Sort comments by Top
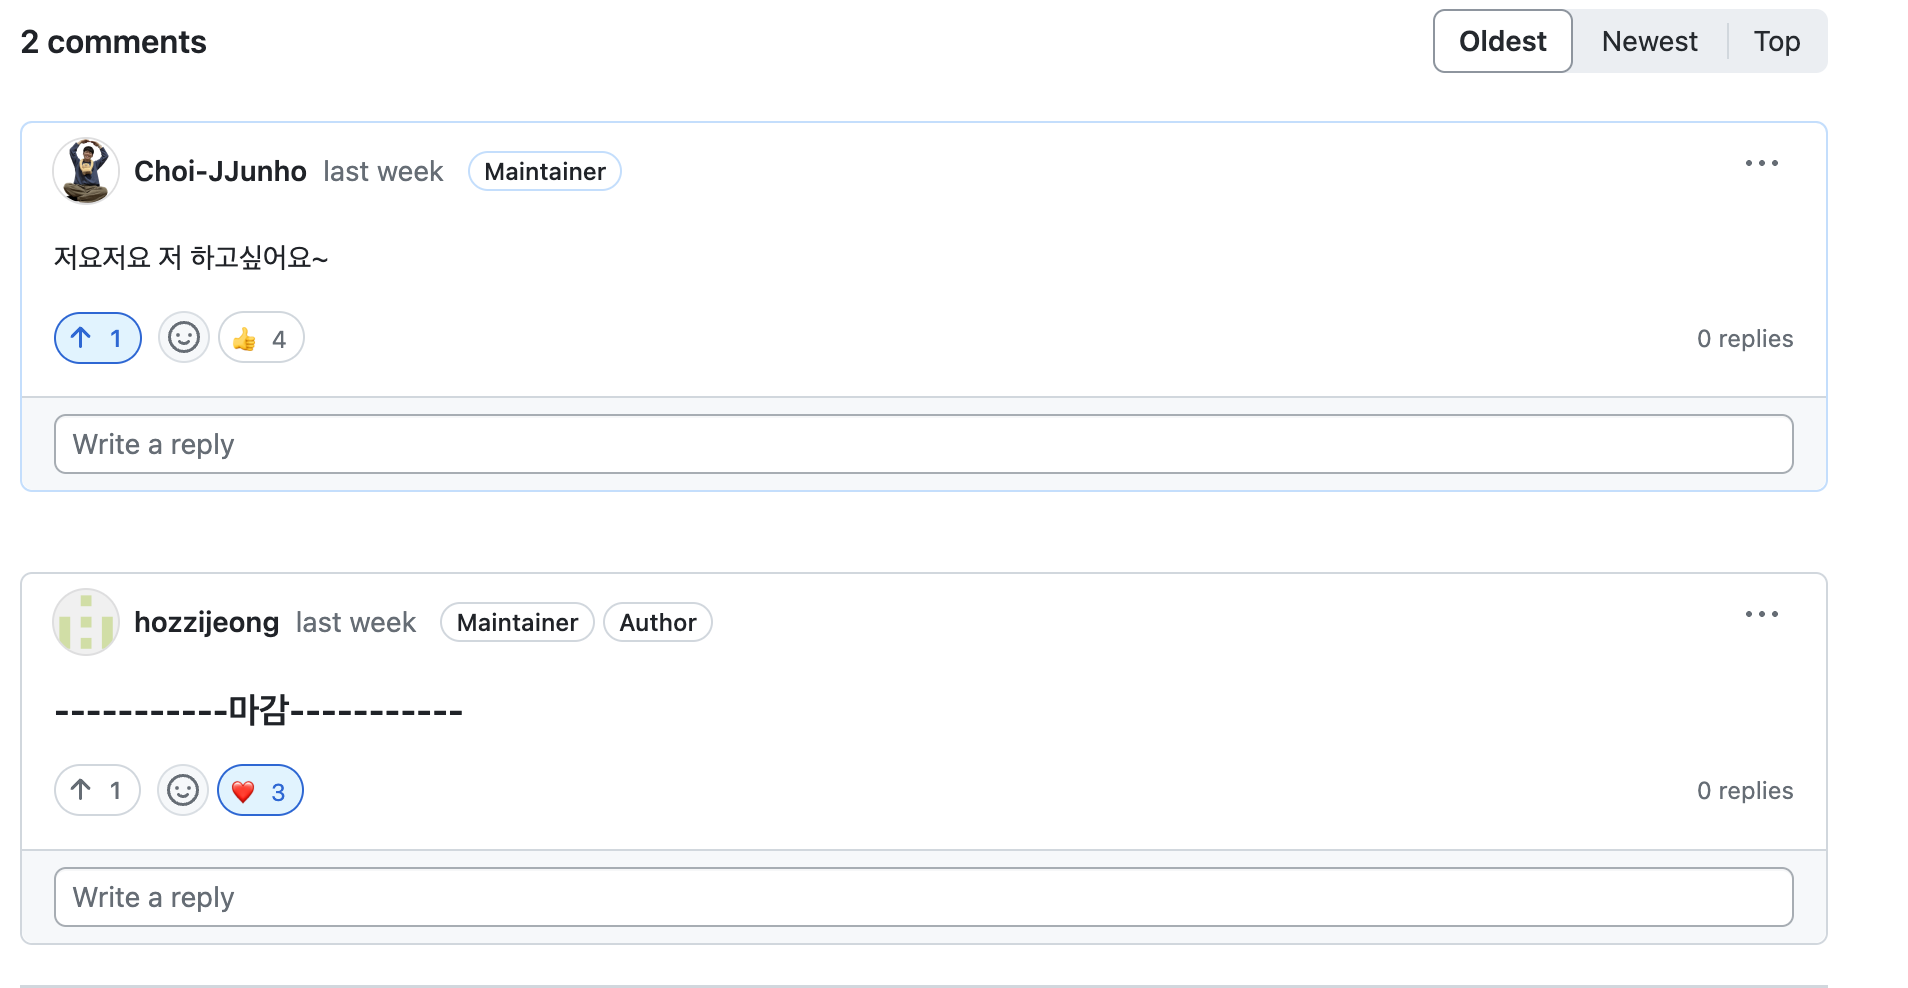The image size is (1908, 988). [x=1776, y=41]
